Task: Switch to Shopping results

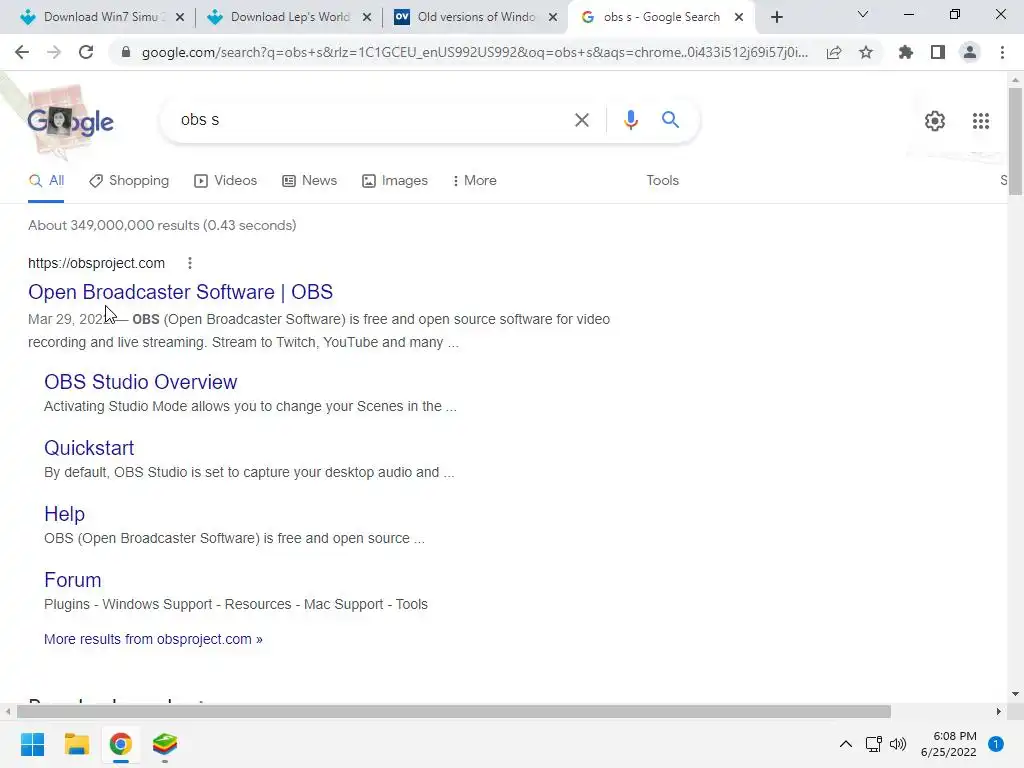Action: click(129, 181)
